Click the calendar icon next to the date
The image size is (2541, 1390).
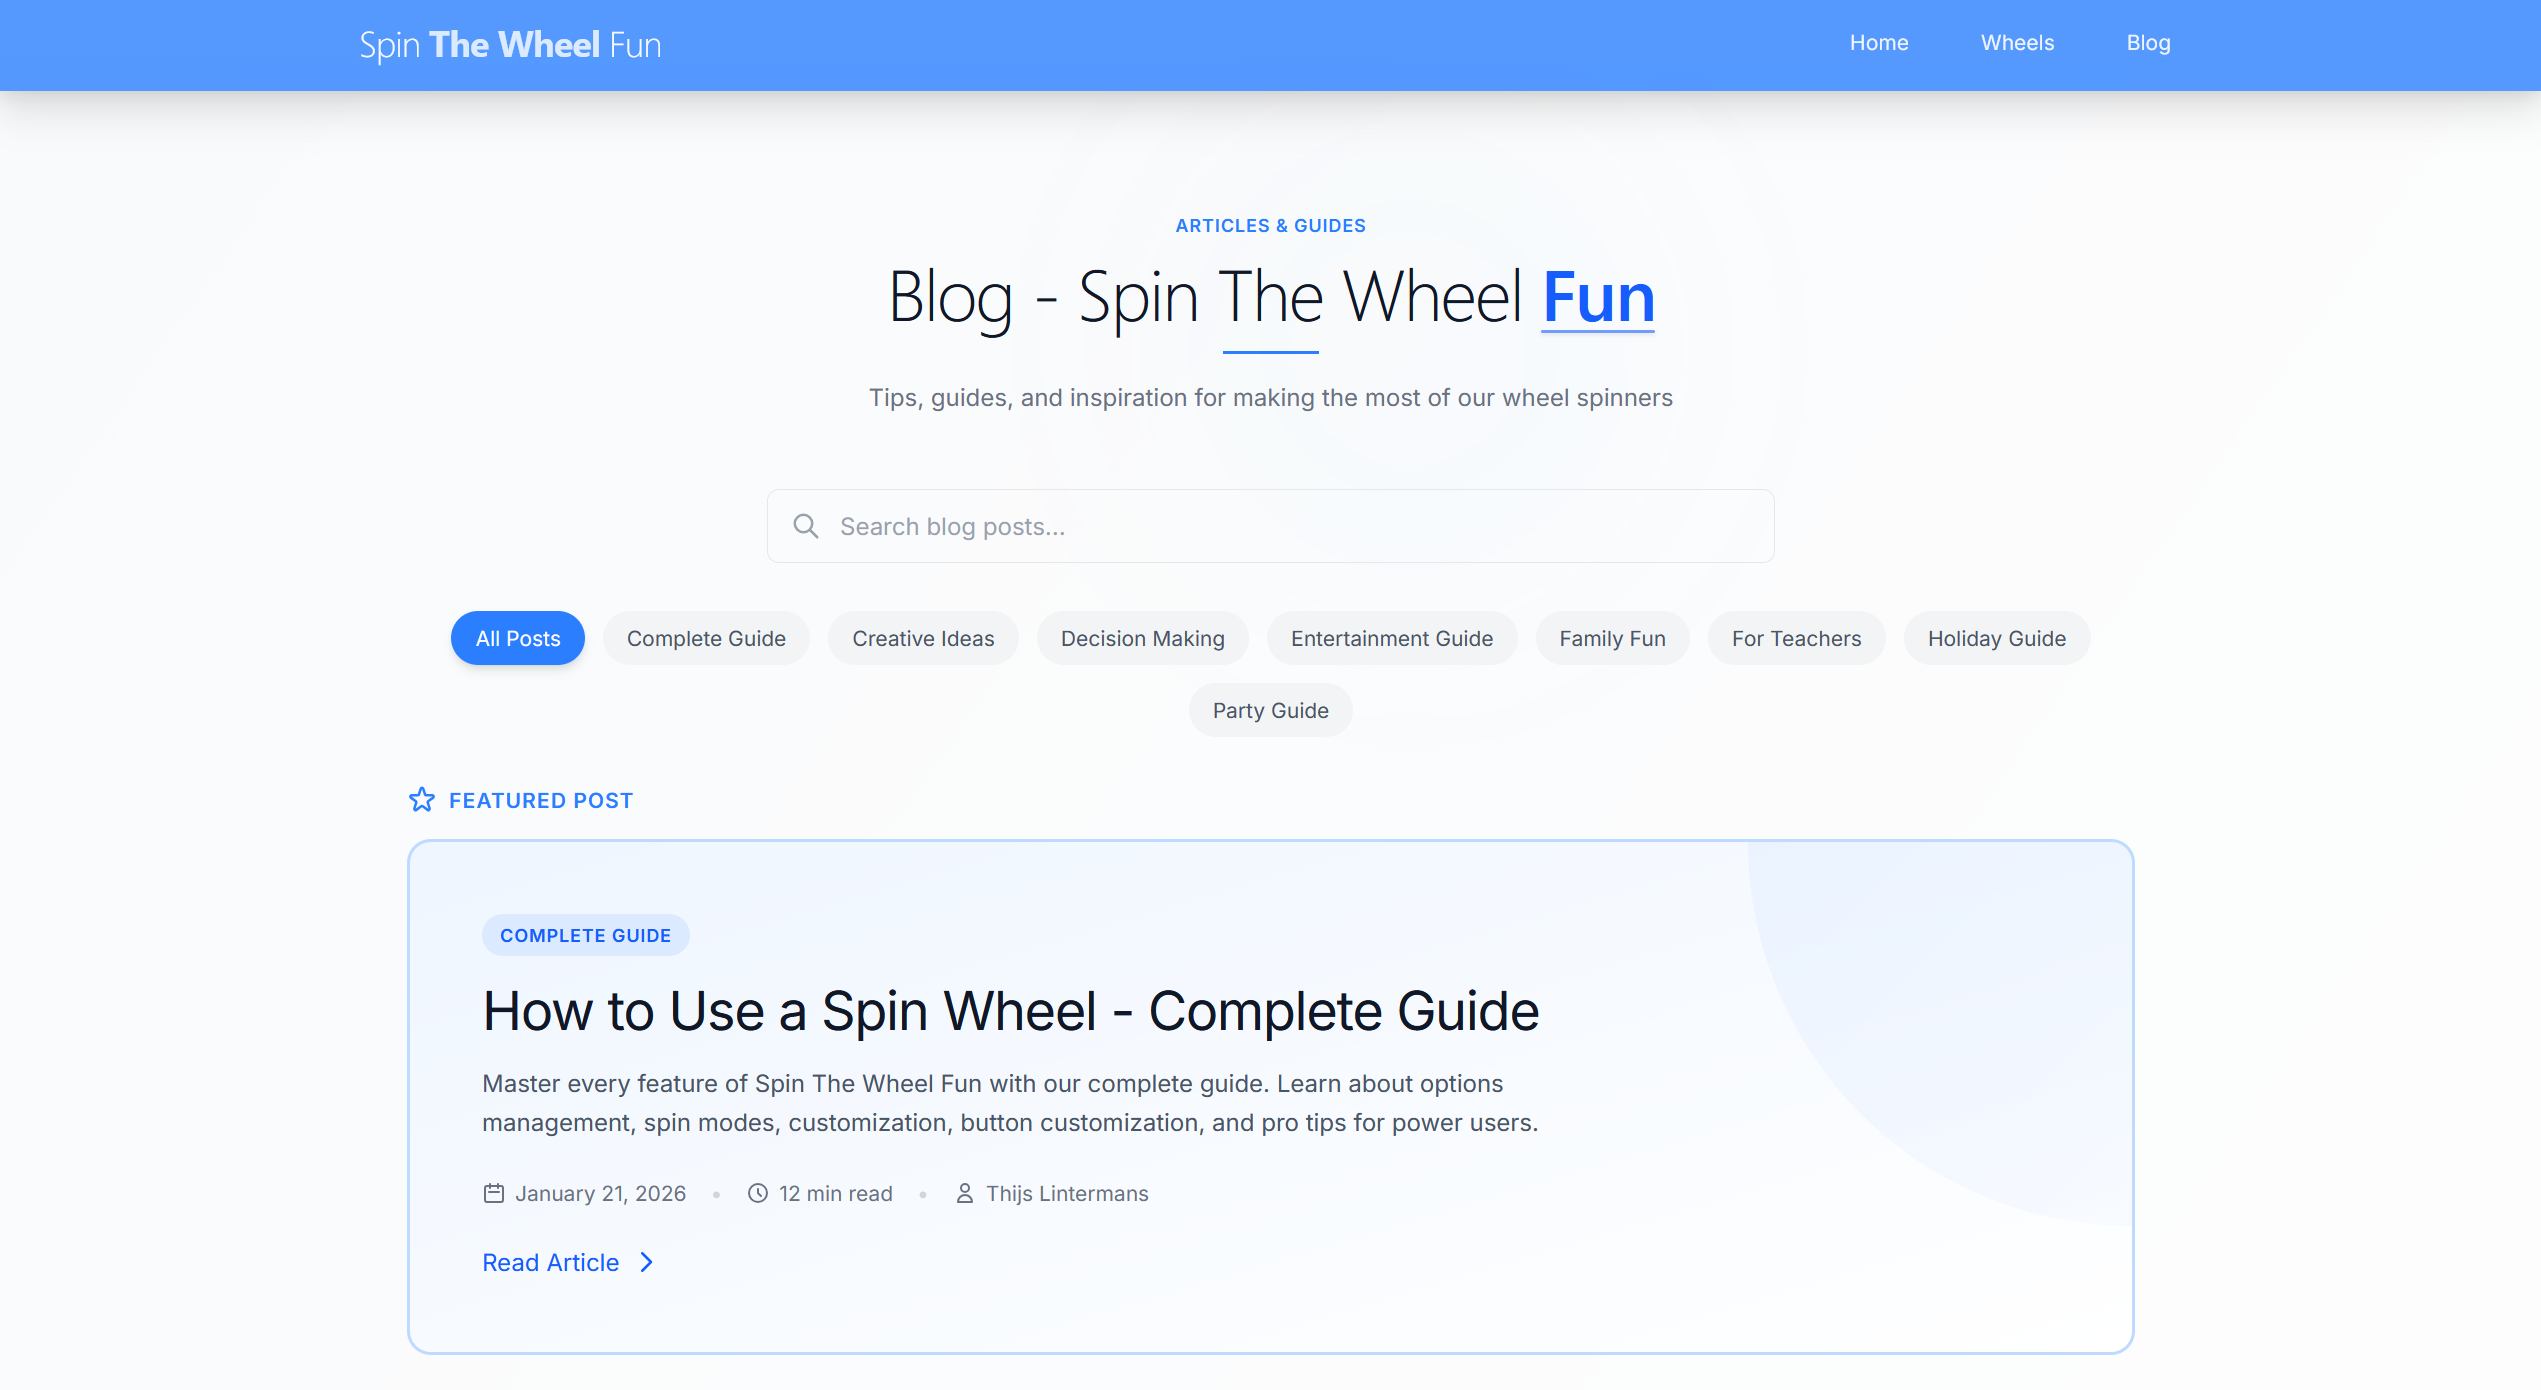493,1193
